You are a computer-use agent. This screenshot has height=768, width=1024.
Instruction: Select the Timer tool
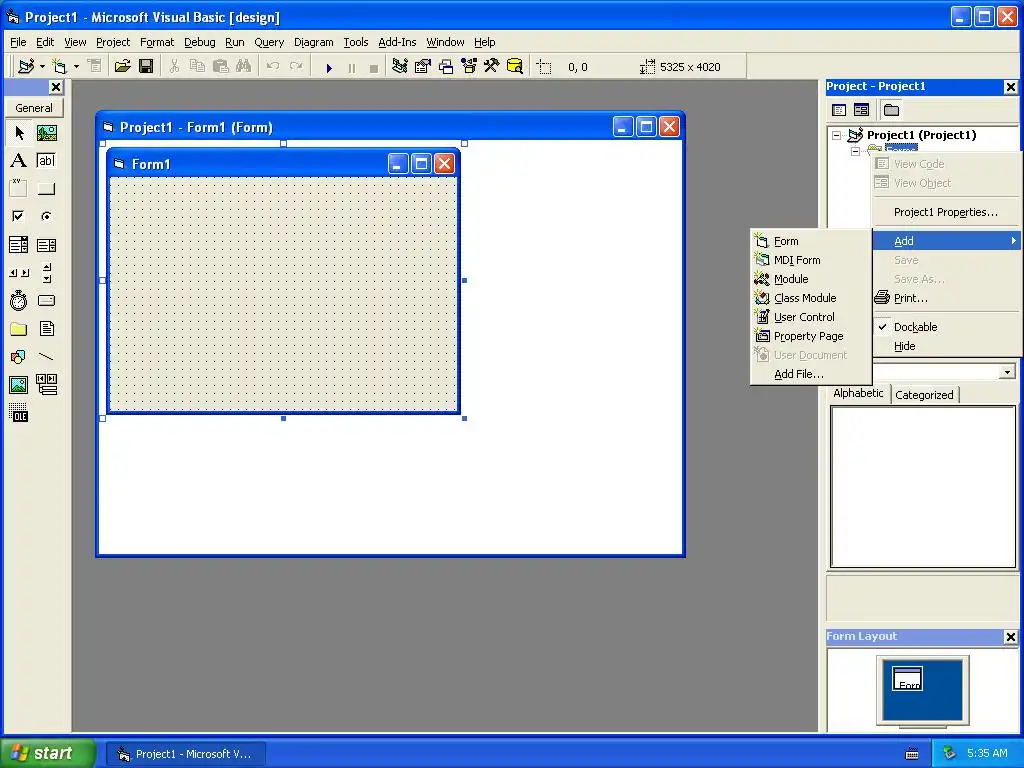click(19, 300)
